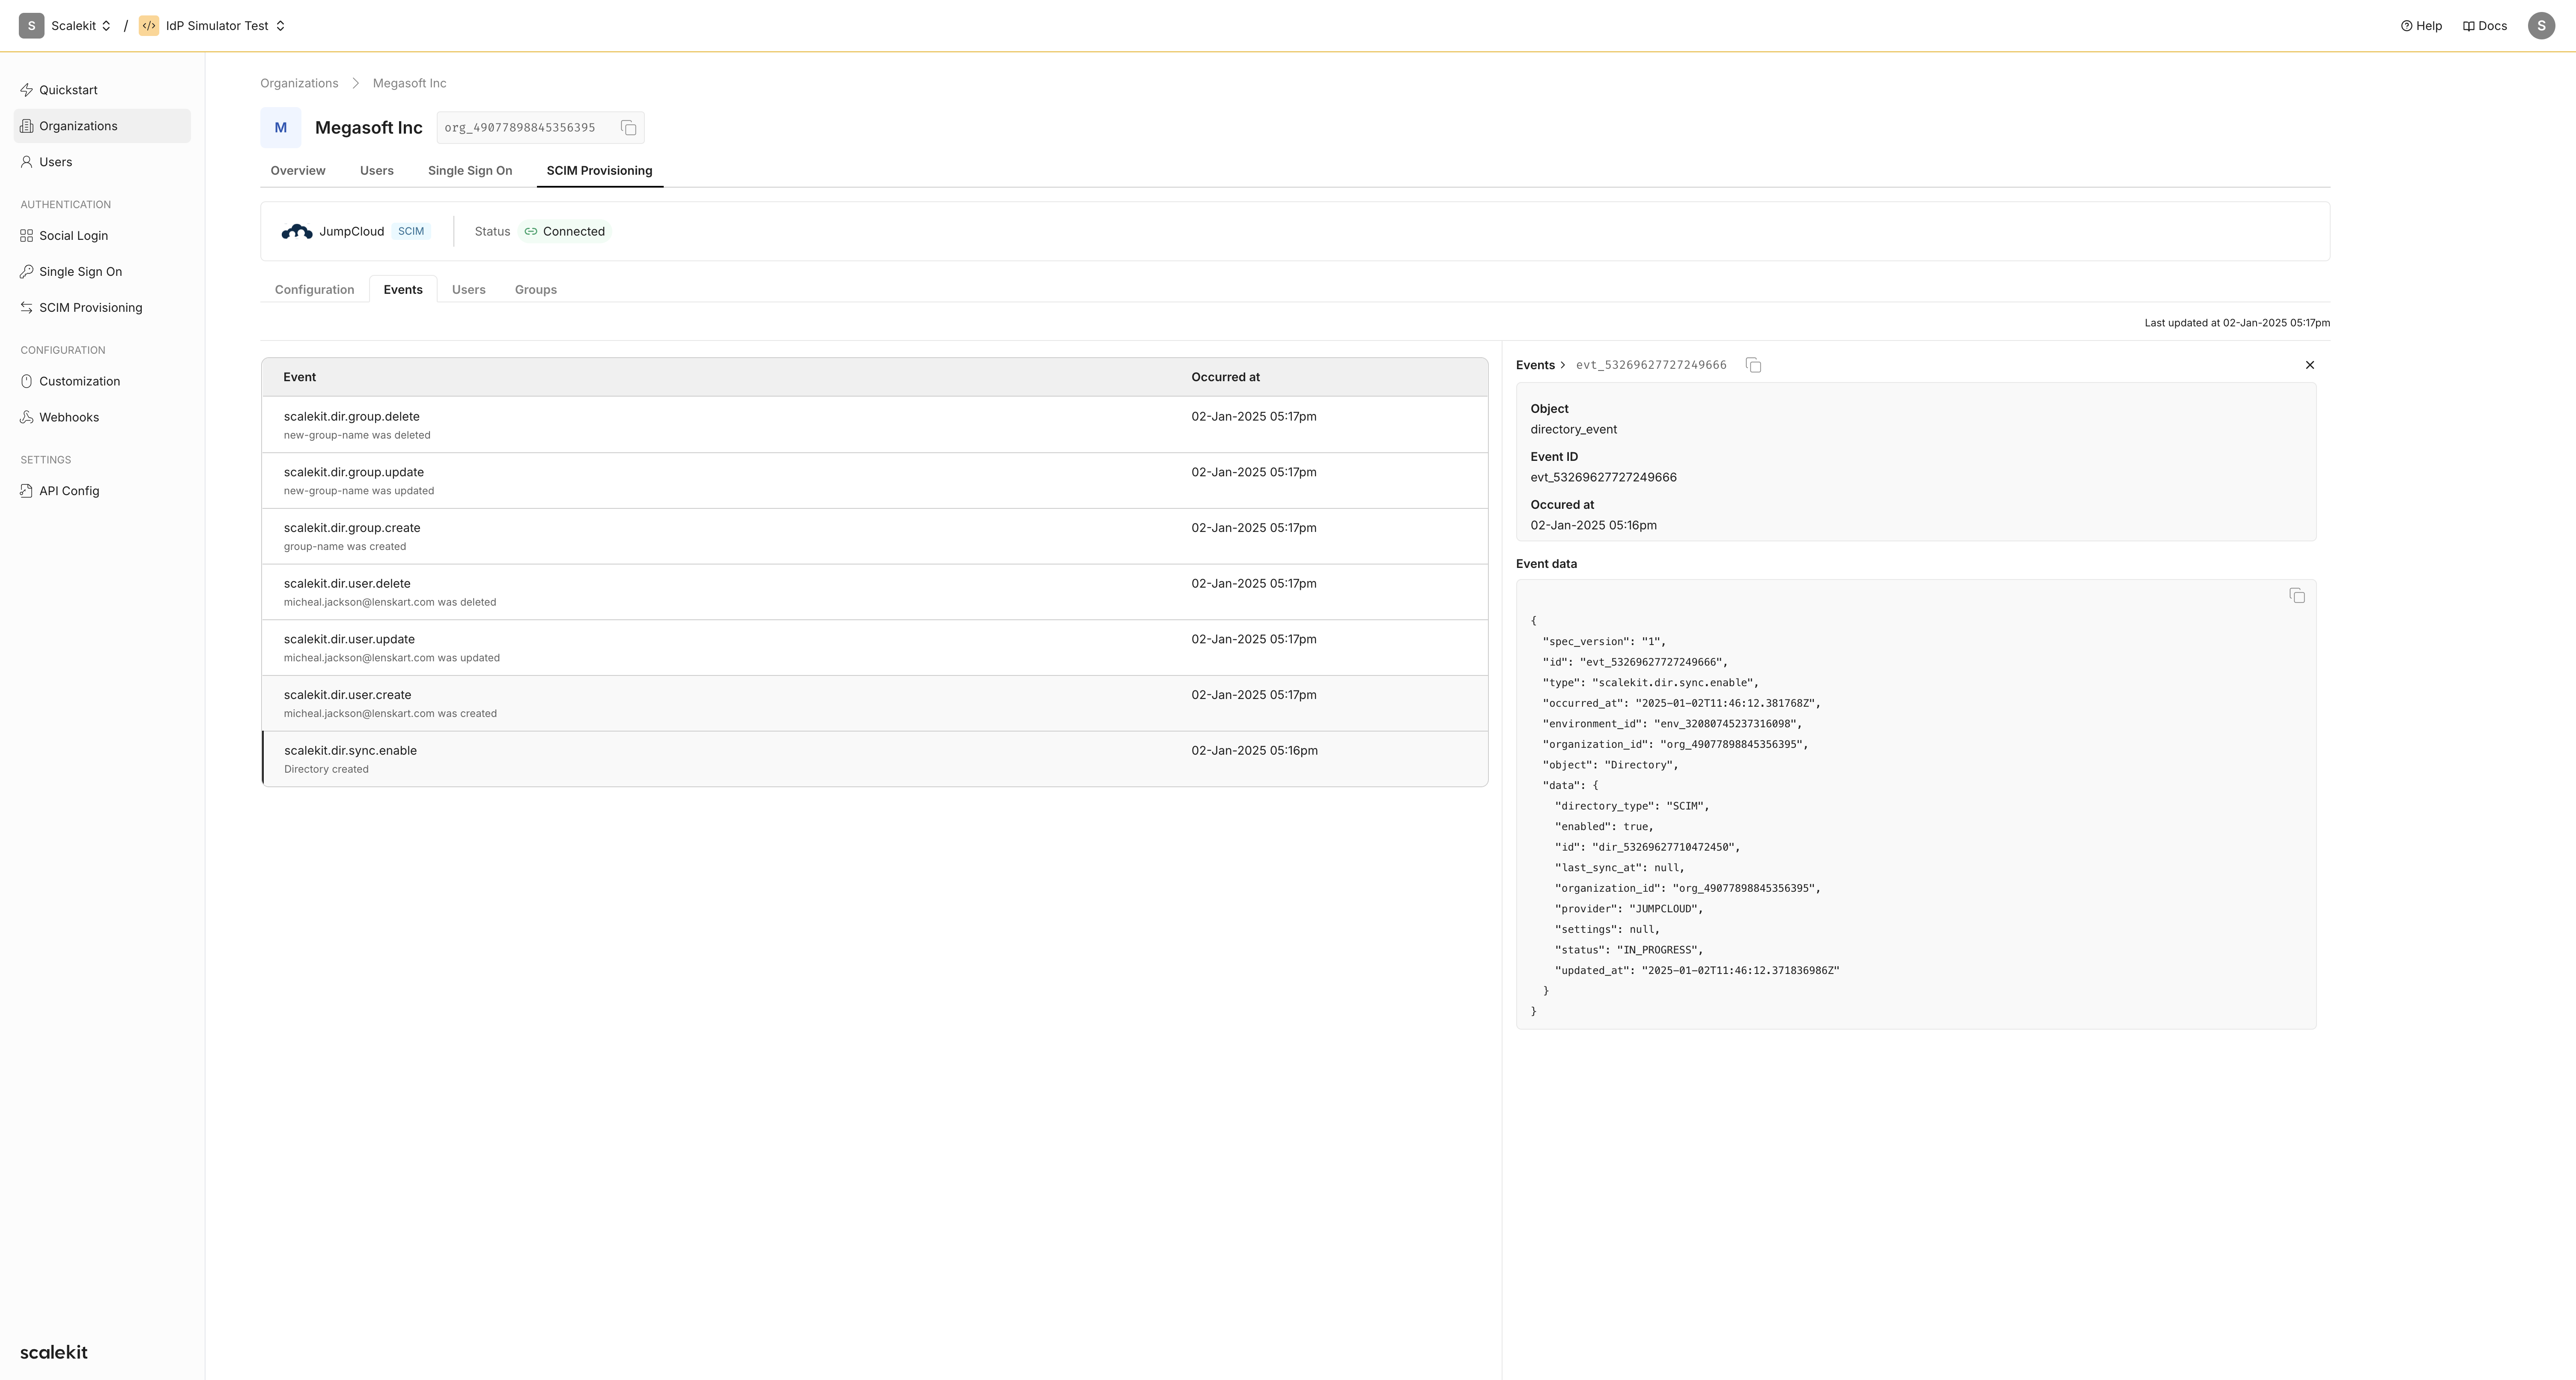Viewport: 2576px width, 1380px height.
Task: Copy the organization ID org_49077898845356395
Action: (x=629, y=128)
